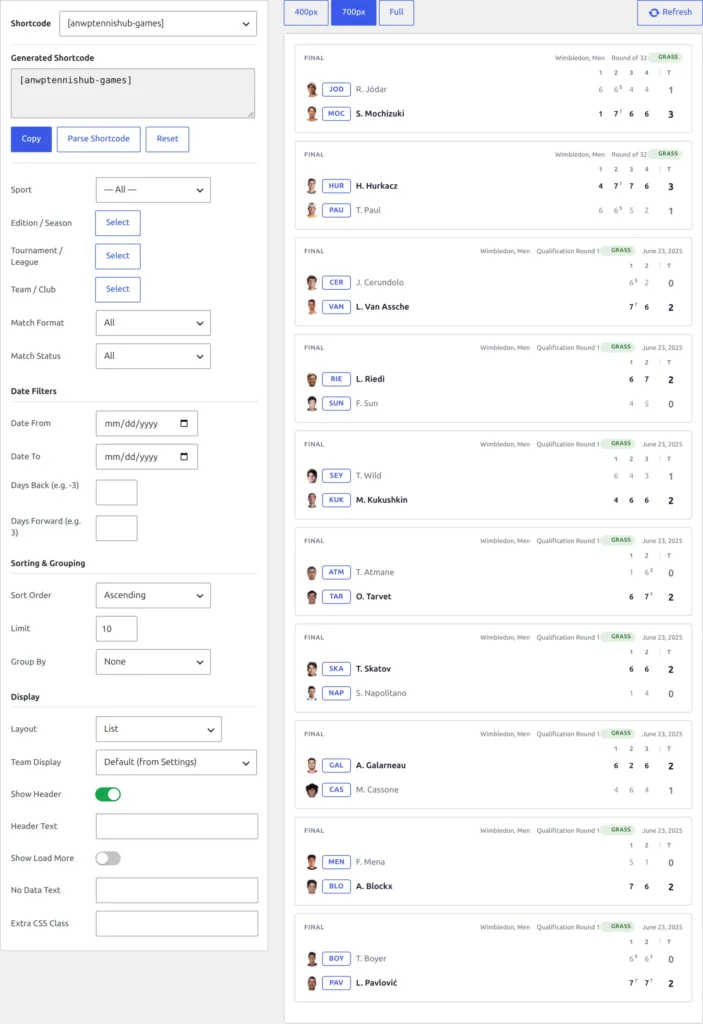Click A. Blockx player avatar
The image size is (703, 1024).
[312, 886]
